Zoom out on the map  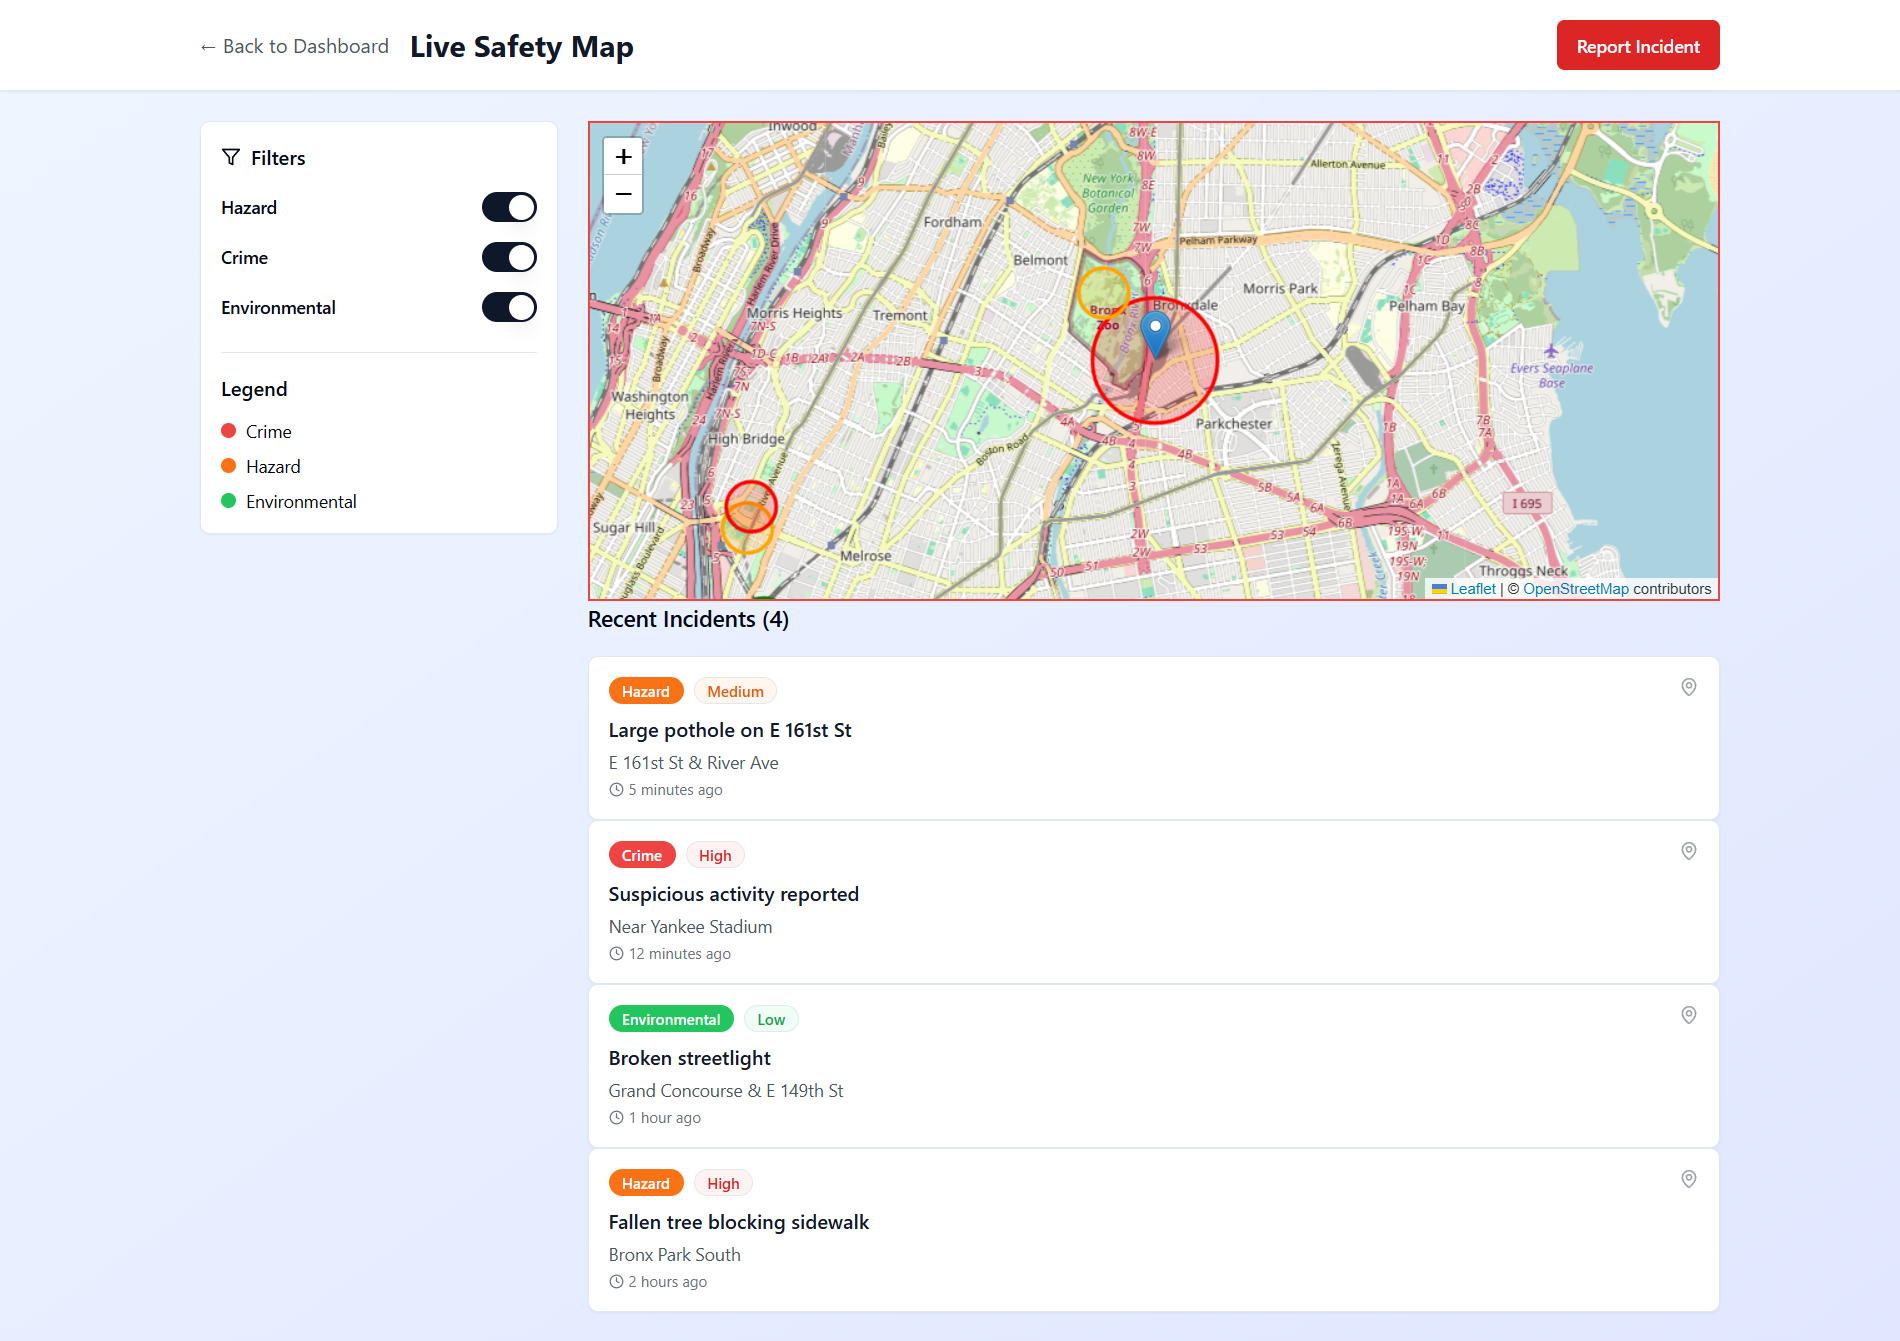pos(623,194)
